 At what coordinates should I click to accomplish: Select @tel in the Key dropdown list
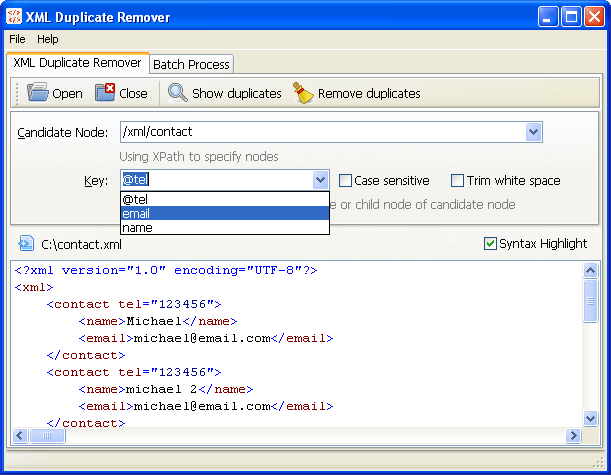click(225, 199)
